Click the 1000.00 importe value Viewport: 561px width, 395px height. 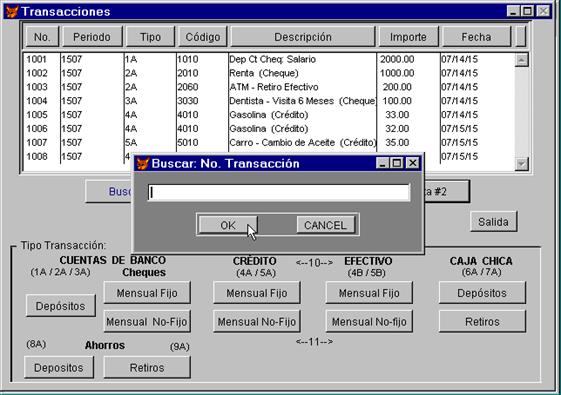click(x=397, y=73)
